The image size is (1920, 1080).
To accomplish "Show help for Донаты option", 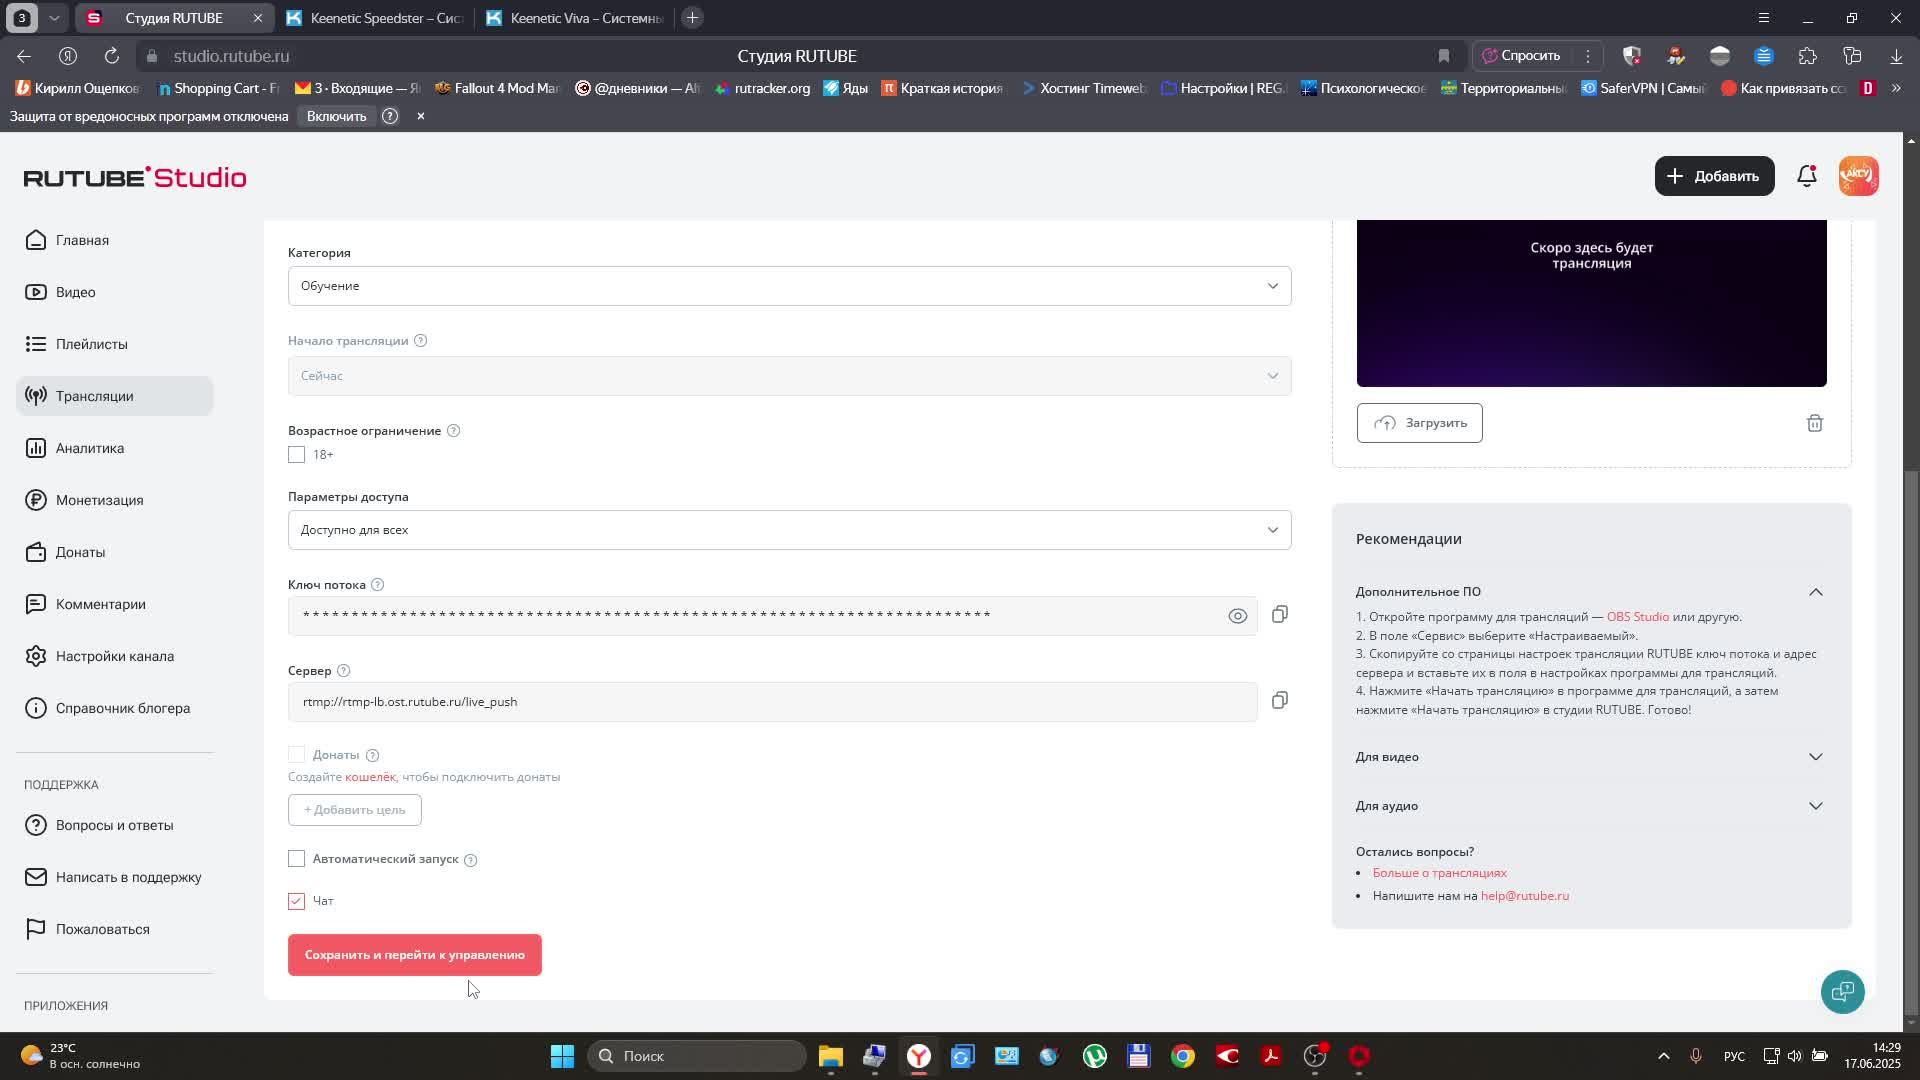I will (372, 755).
